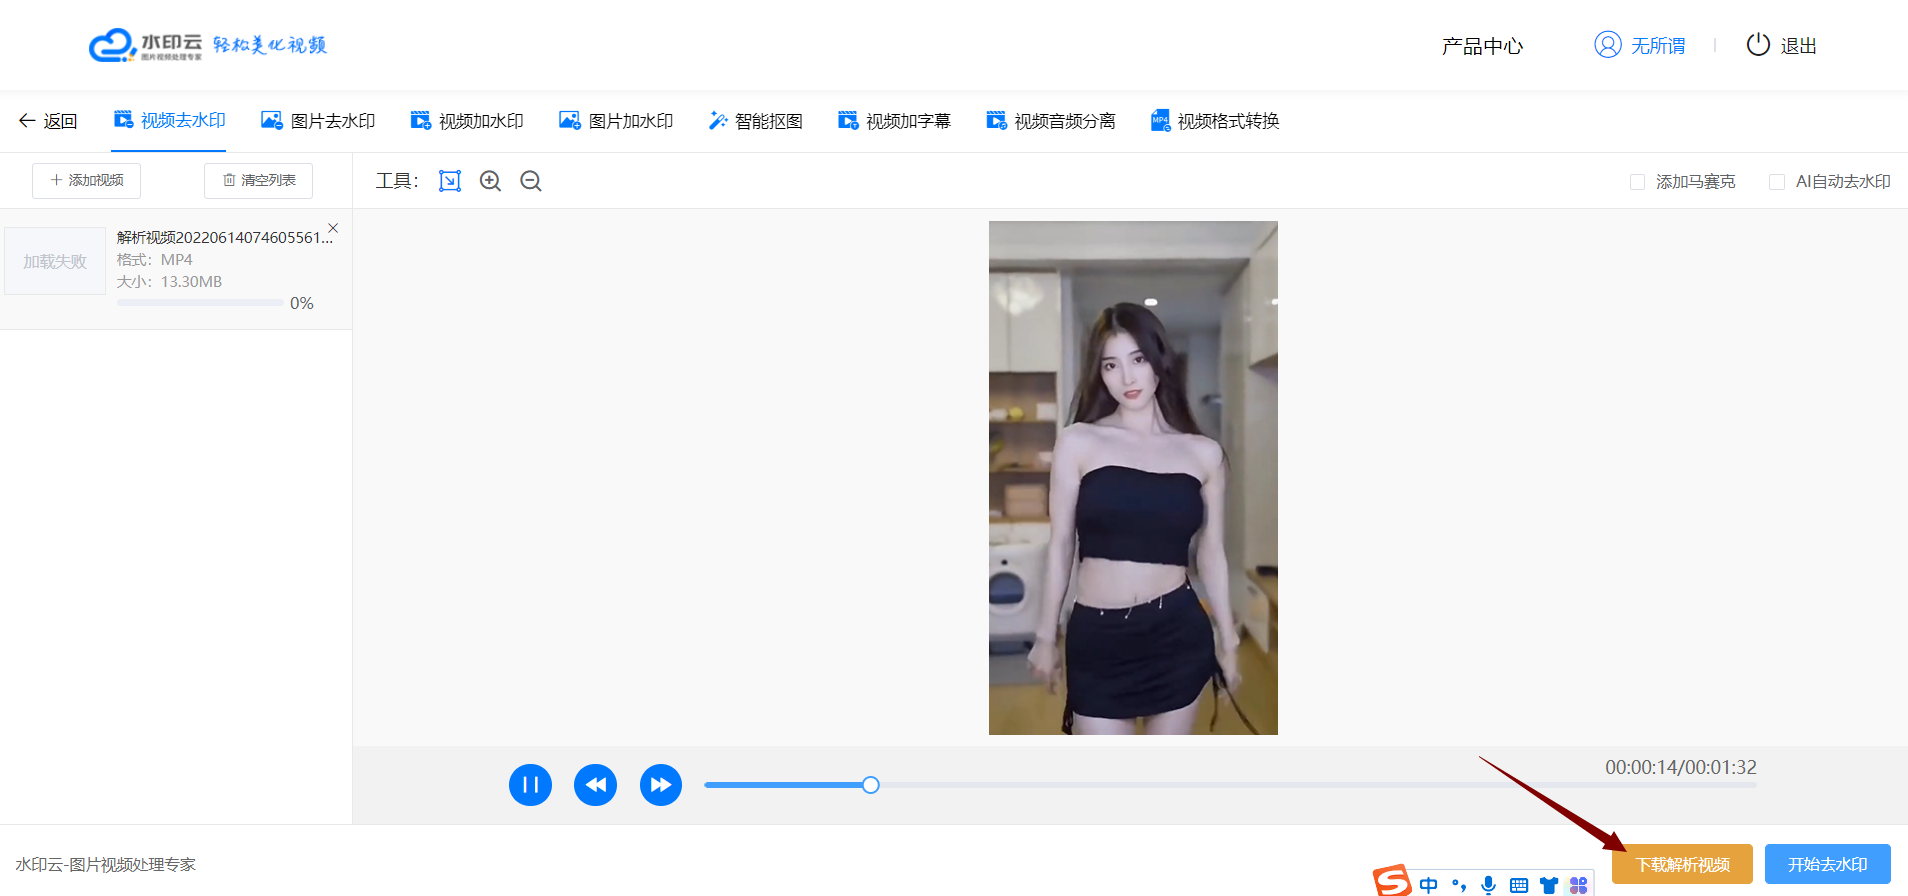This screenshot has height=896, width=1908.
Task: Click 清空列表 button
Action: [x=258, y=181]
